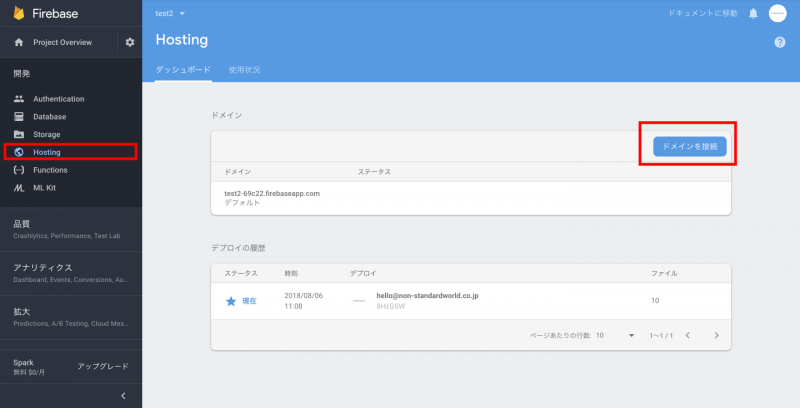Click the deploy avatar next to email
This screenshot has height=408, width=800.
(359, 301)
